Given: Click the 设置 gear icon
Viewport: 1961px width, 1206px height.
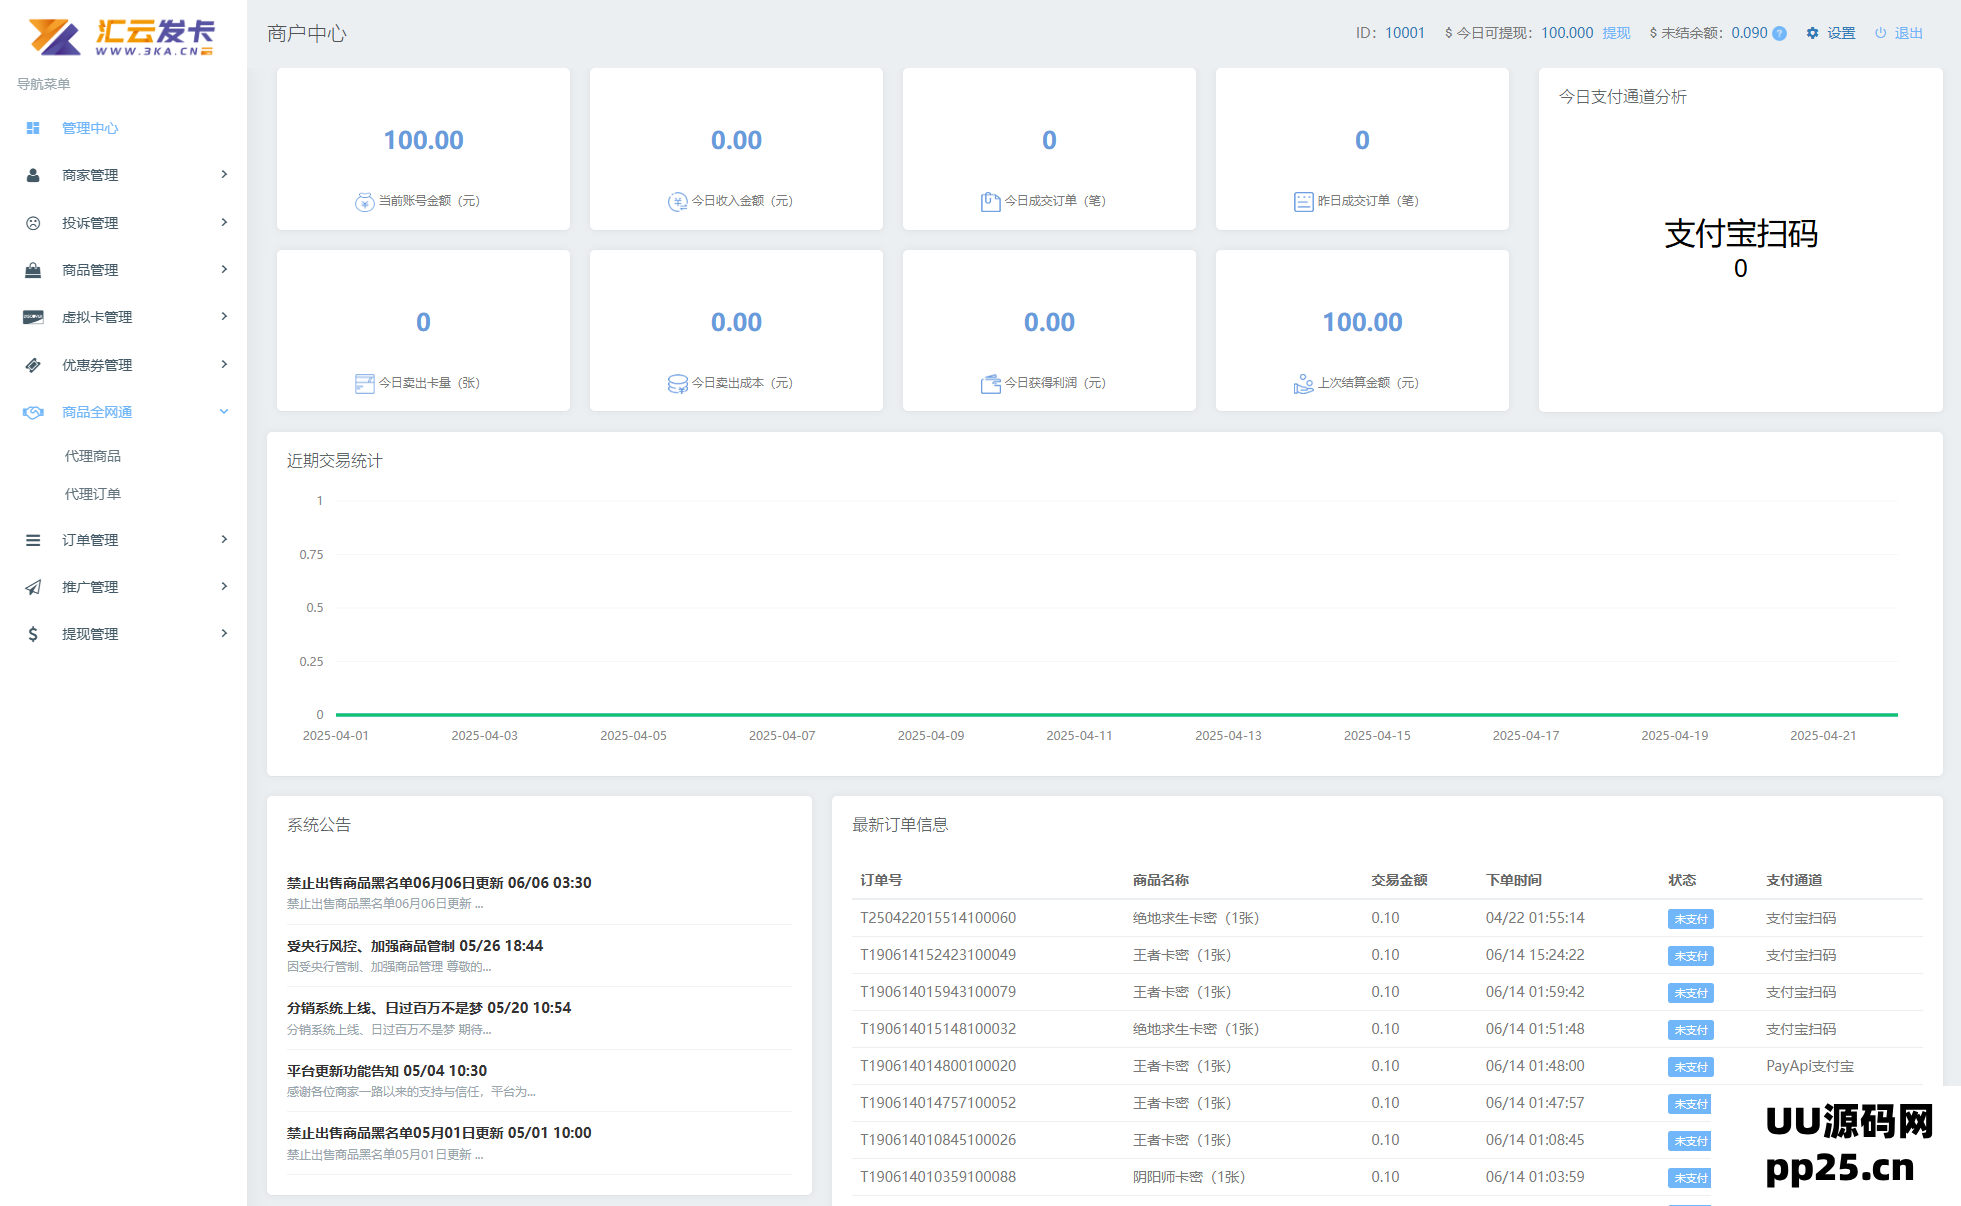Looking at the screenshot, I should click(x=1812, y=33).
